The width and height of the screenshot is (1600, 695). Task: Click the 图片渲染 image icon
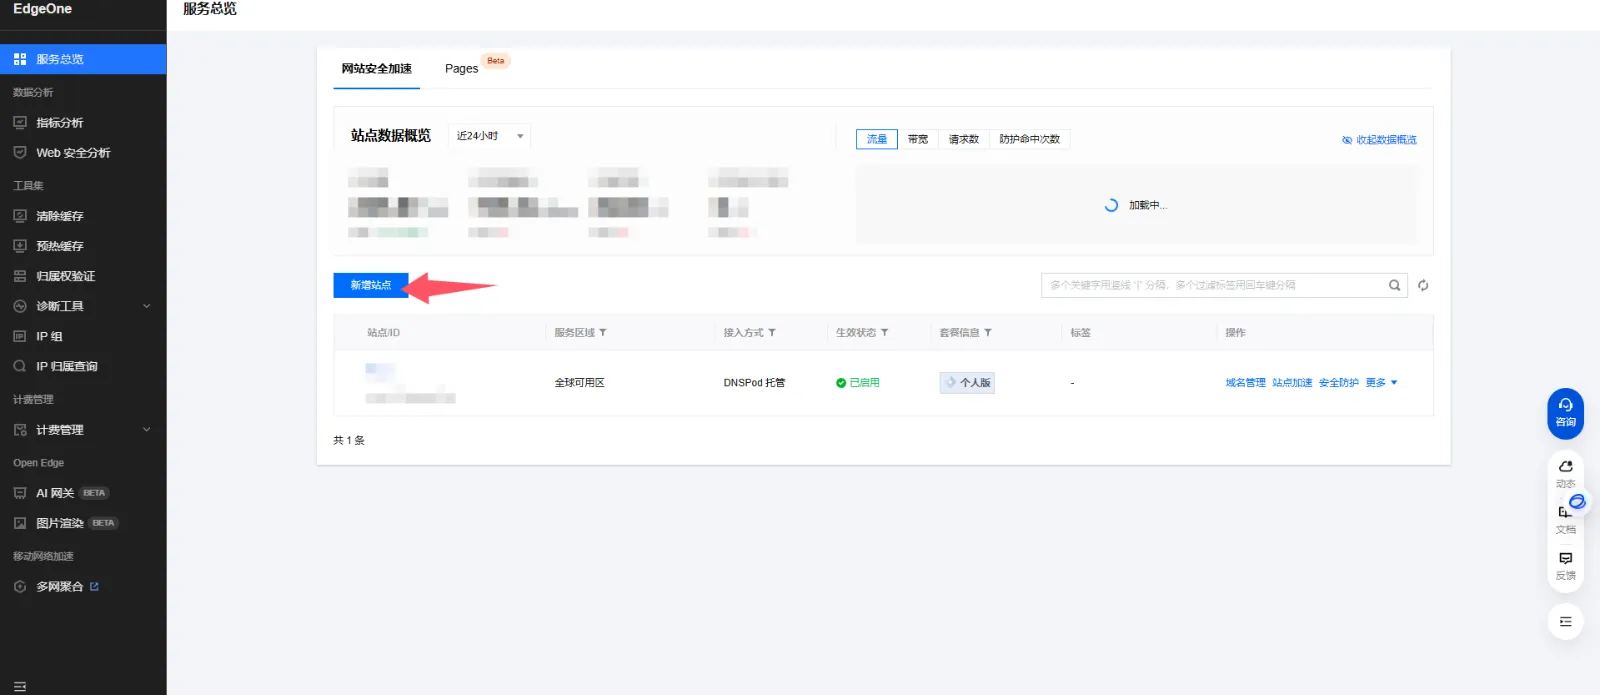tap(20, 523)
